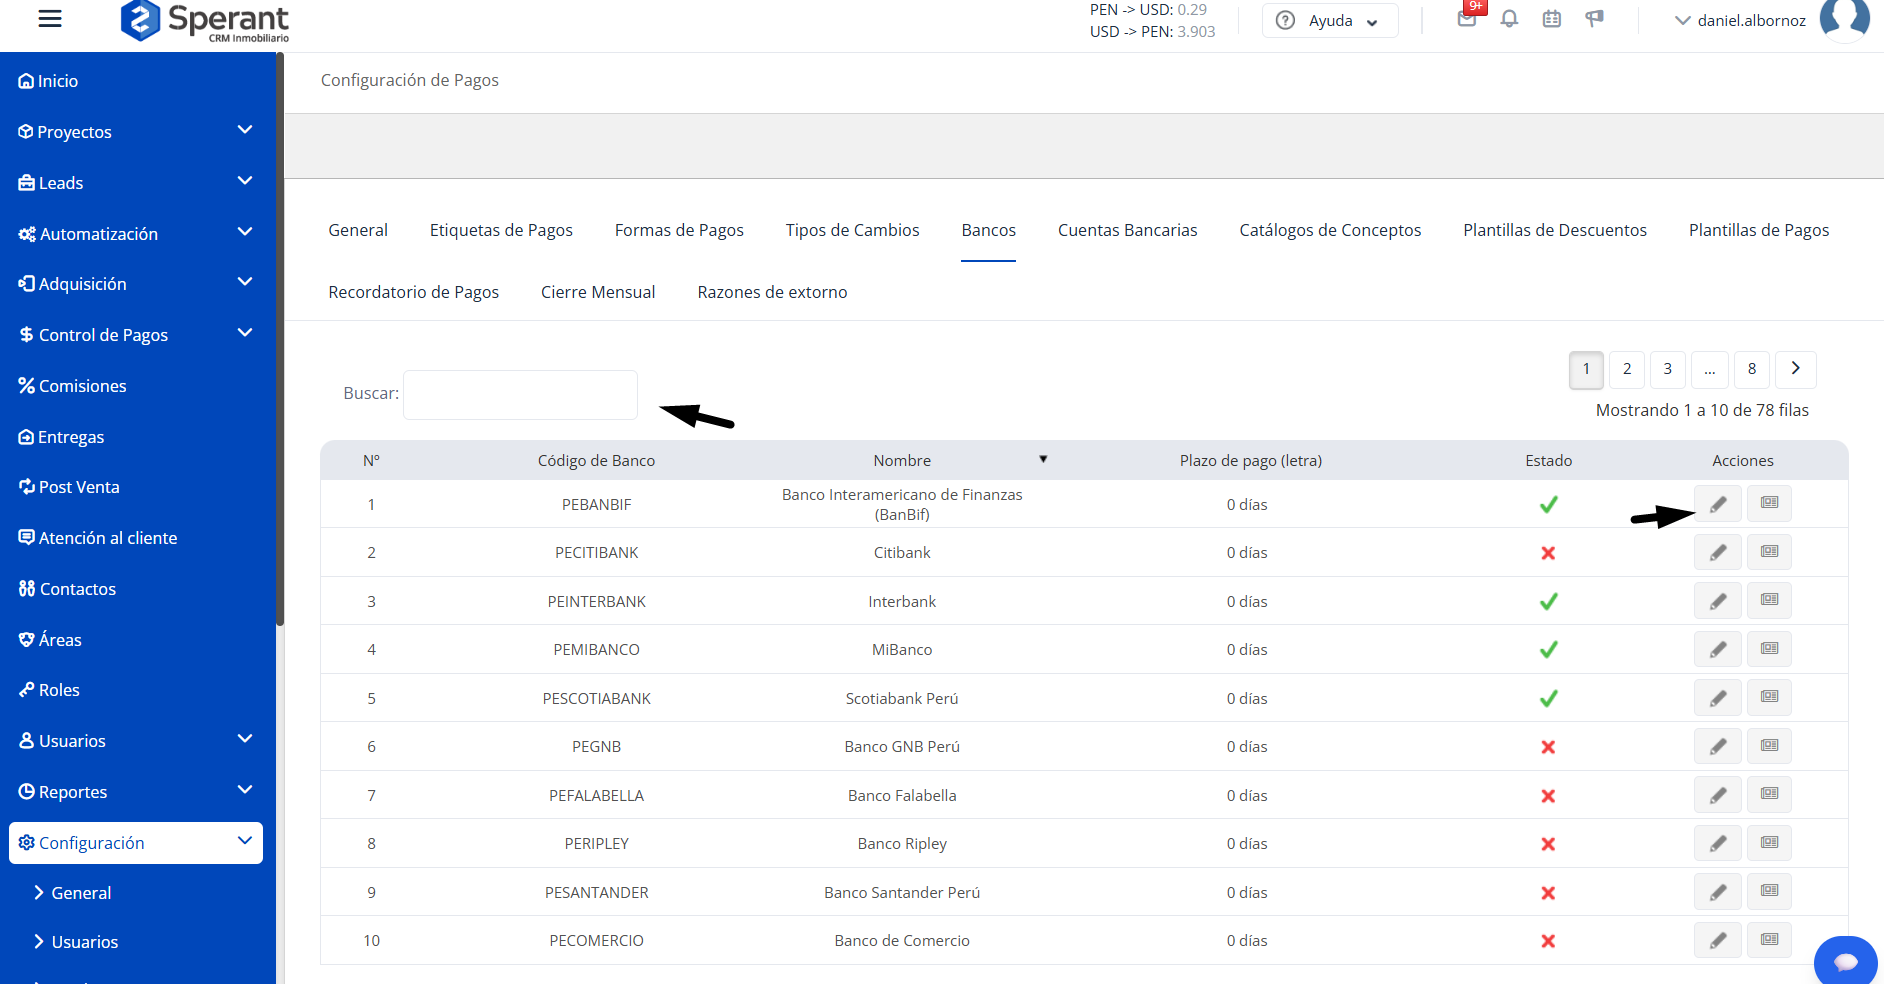Open details card icon for Interbank row

(1769, 600)
